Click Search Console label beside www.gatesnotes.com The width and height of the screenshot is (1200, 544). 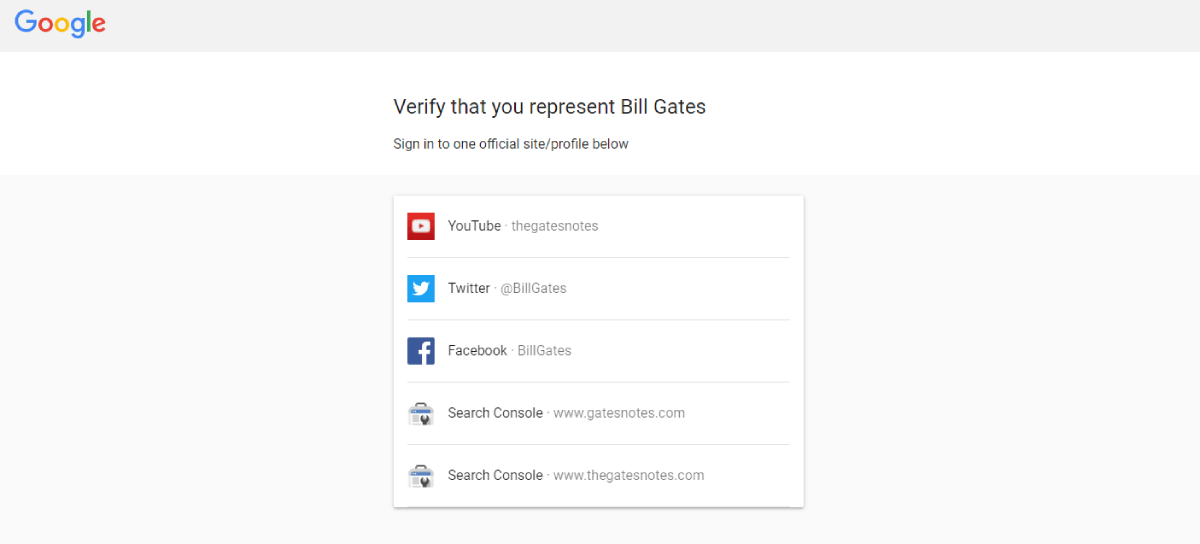[x=495, y=413]
